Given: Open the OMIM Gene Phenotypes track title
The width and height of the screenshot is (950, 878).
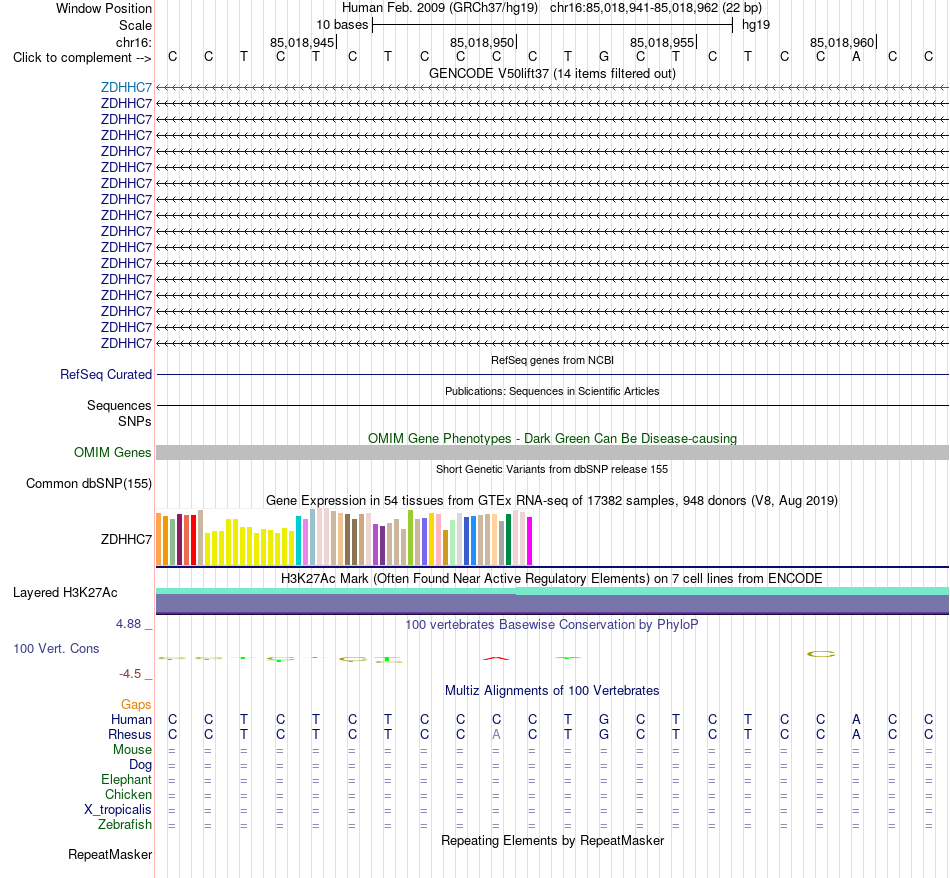Looking at the screenshot, I should click(x=552, y=438).
